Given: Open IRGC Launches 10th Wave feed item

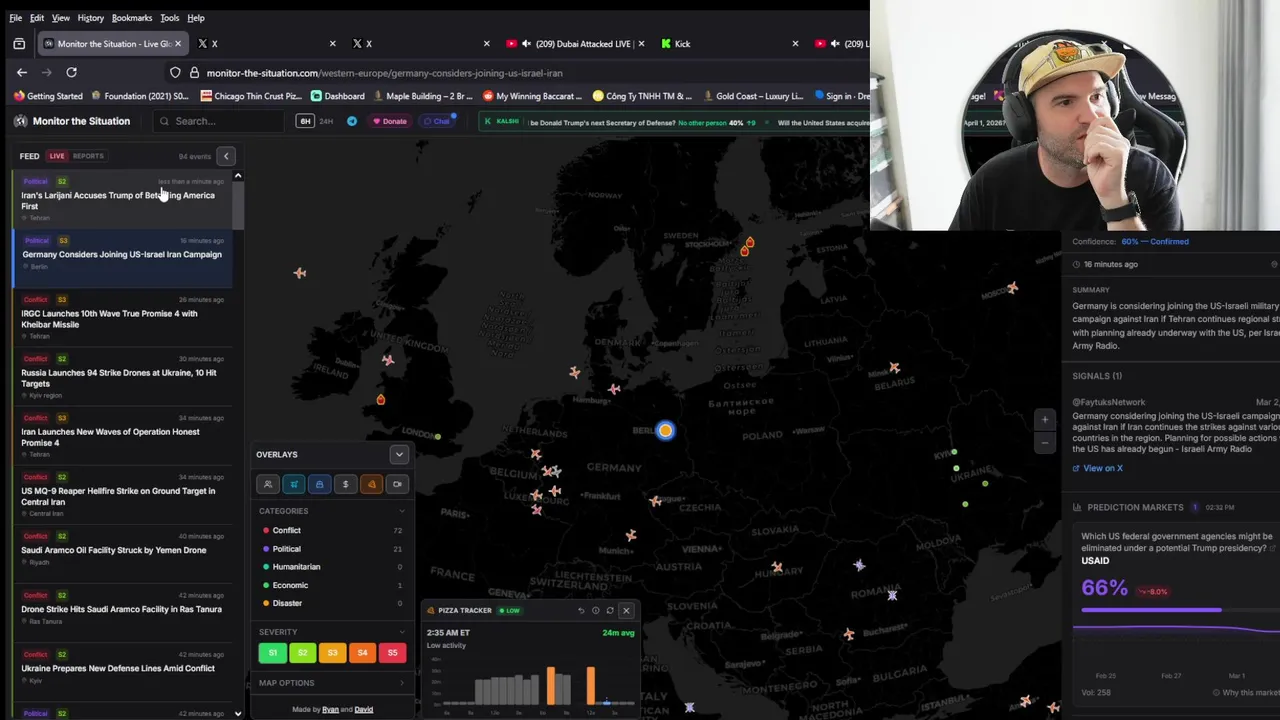Looking at the screenshot, I should pyautogui.click(x=123, y=319).
